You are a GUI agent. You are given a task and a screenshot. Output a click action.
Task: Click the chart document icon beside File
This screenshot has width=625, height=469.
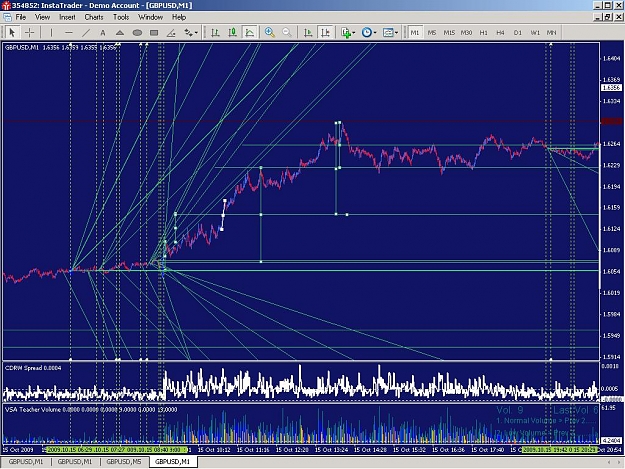click(x=7, y=17)
